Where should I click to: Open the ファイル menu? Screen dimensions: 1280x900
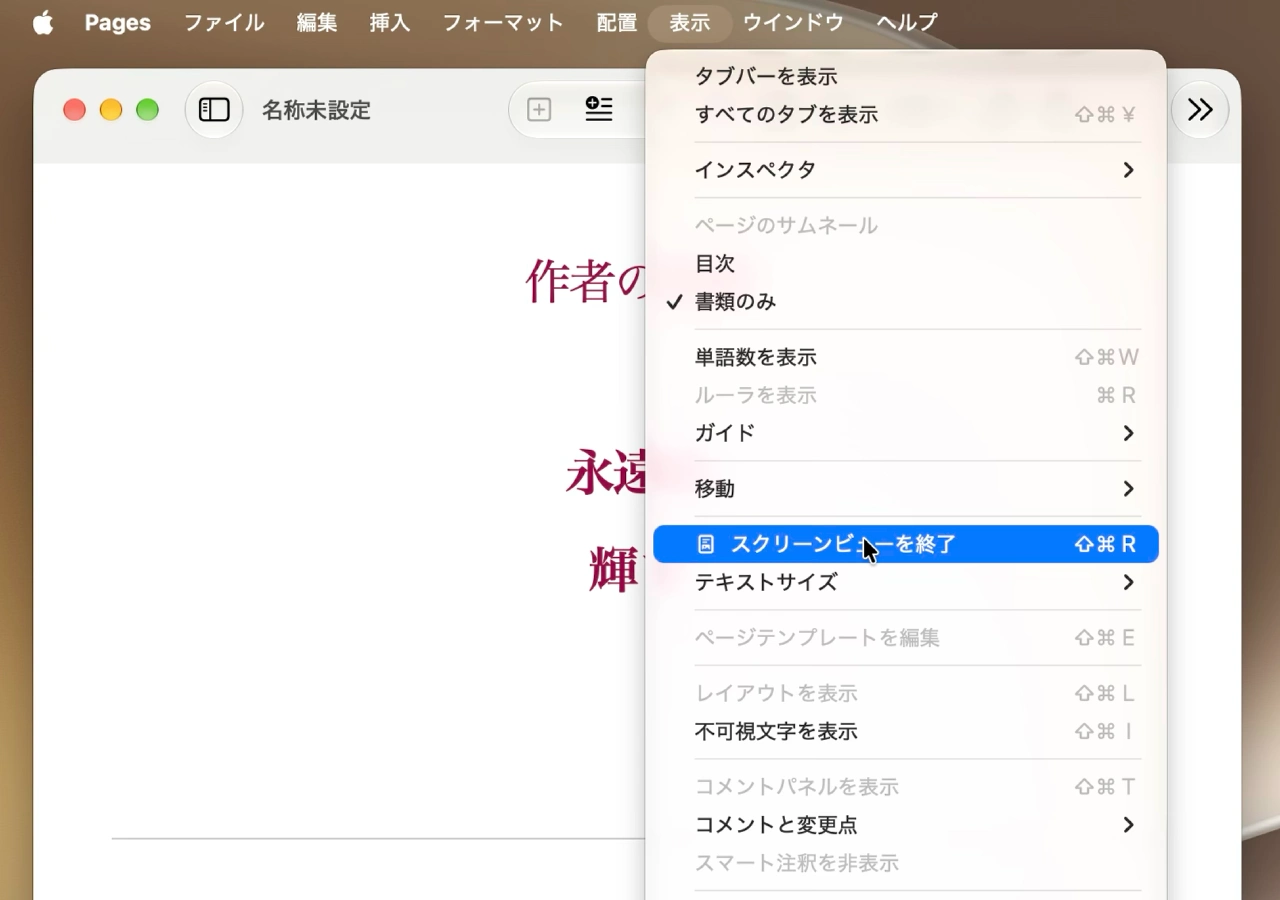point(224,22)
